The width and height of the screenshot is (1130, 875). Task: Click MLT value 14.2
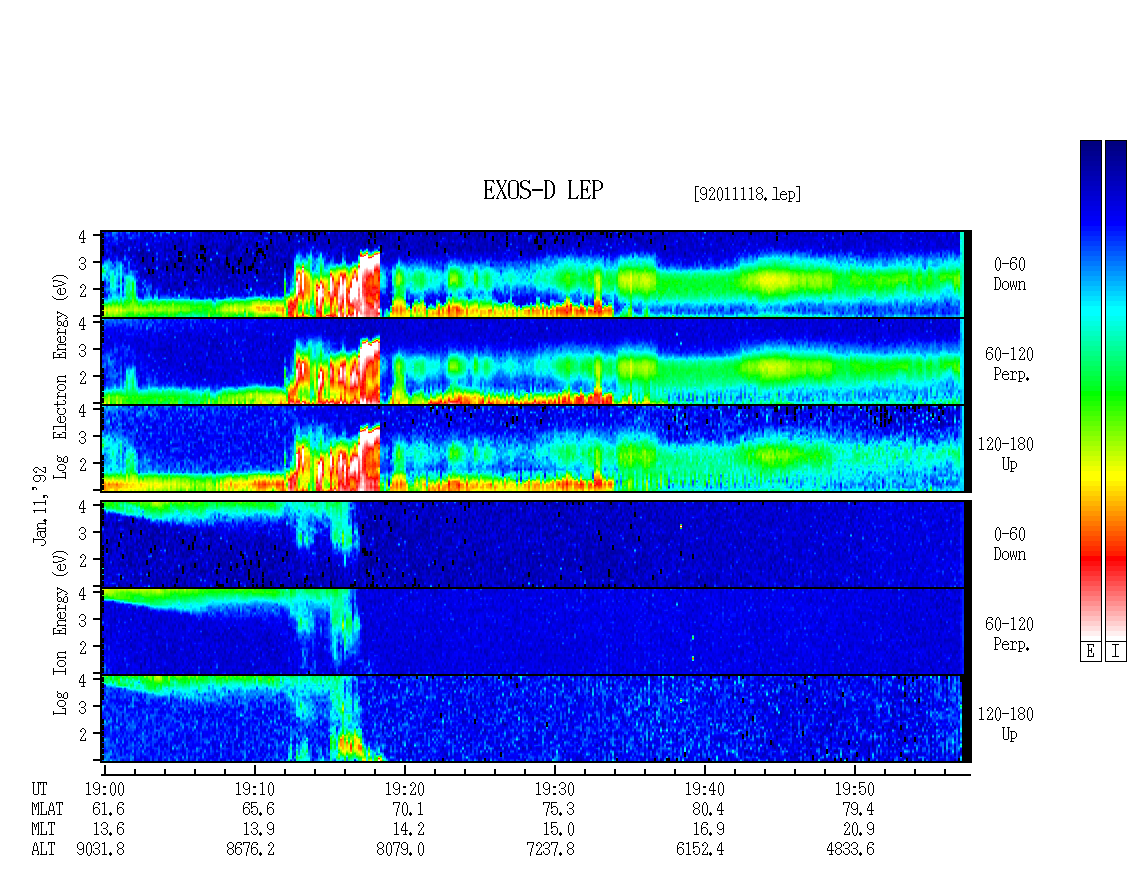408,830
